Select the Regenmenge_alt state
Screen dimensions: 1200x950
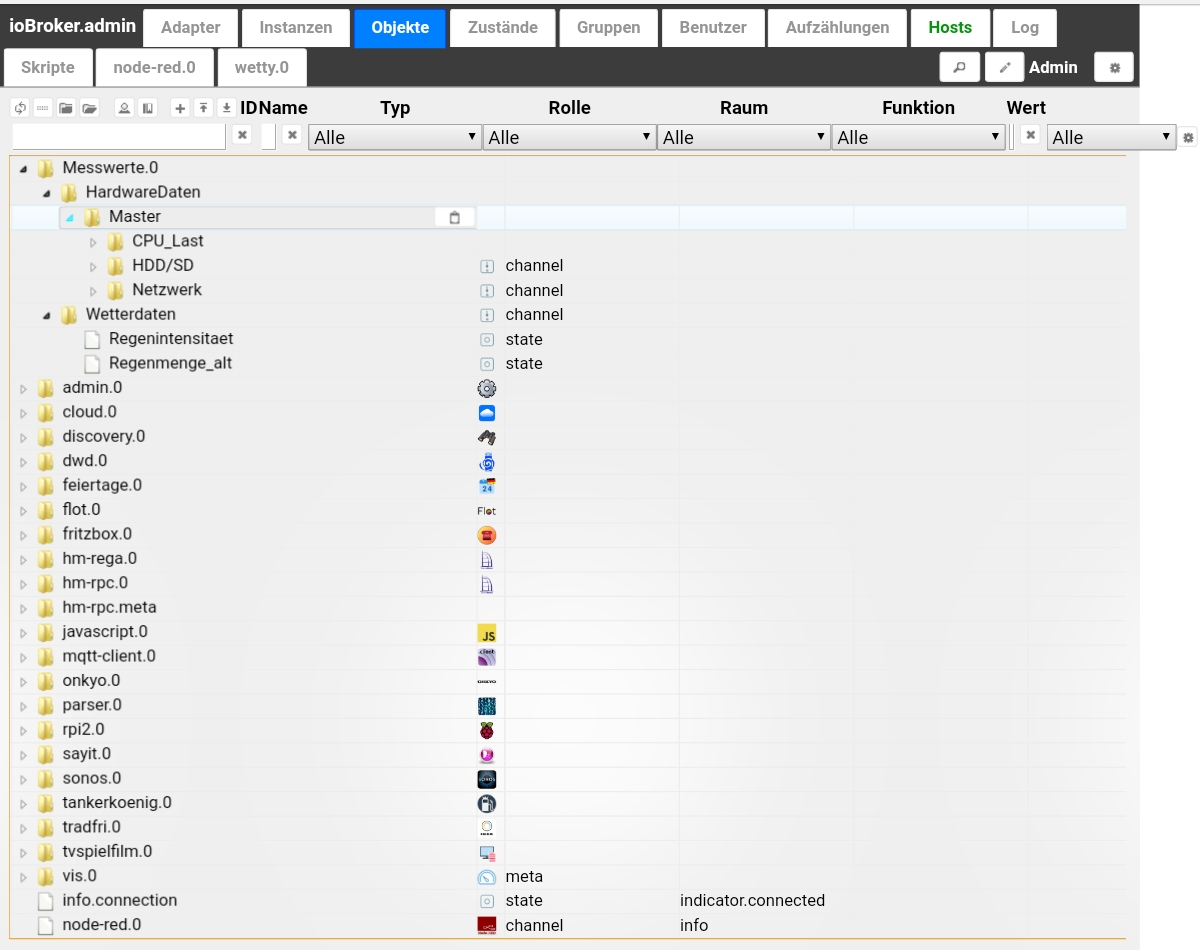point(170,364)
